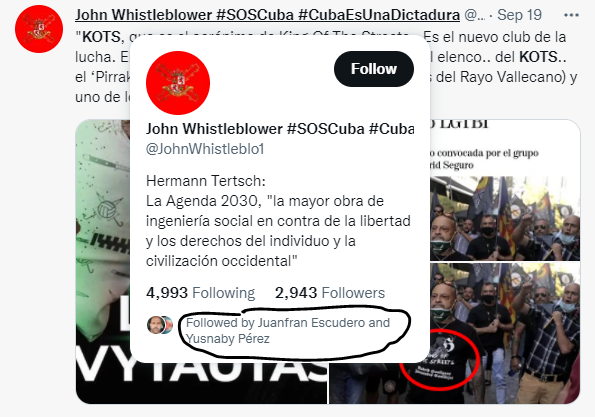Open the John Whistleblower tweet author name link
Image resolution: width=595 pixels, height=417 pixels.
(267, 15)
